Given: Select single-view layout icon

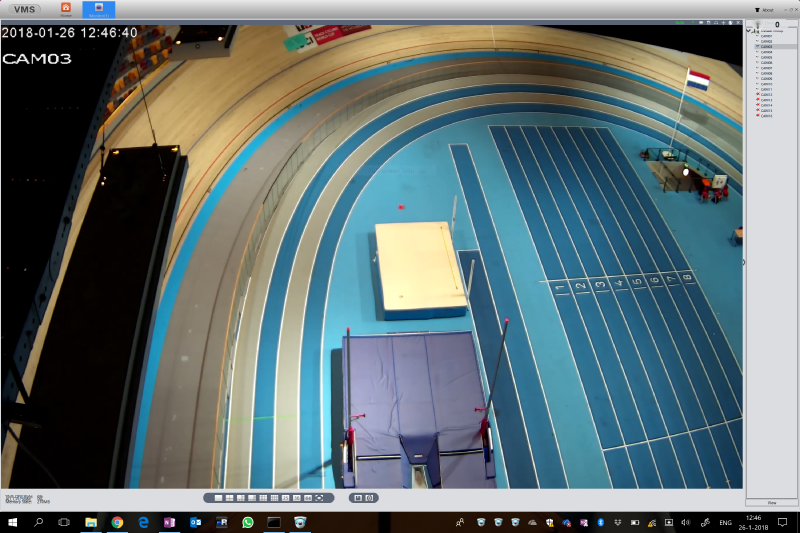Looking at the screenshot, I should pyautogui.click(x=218, y=497).
